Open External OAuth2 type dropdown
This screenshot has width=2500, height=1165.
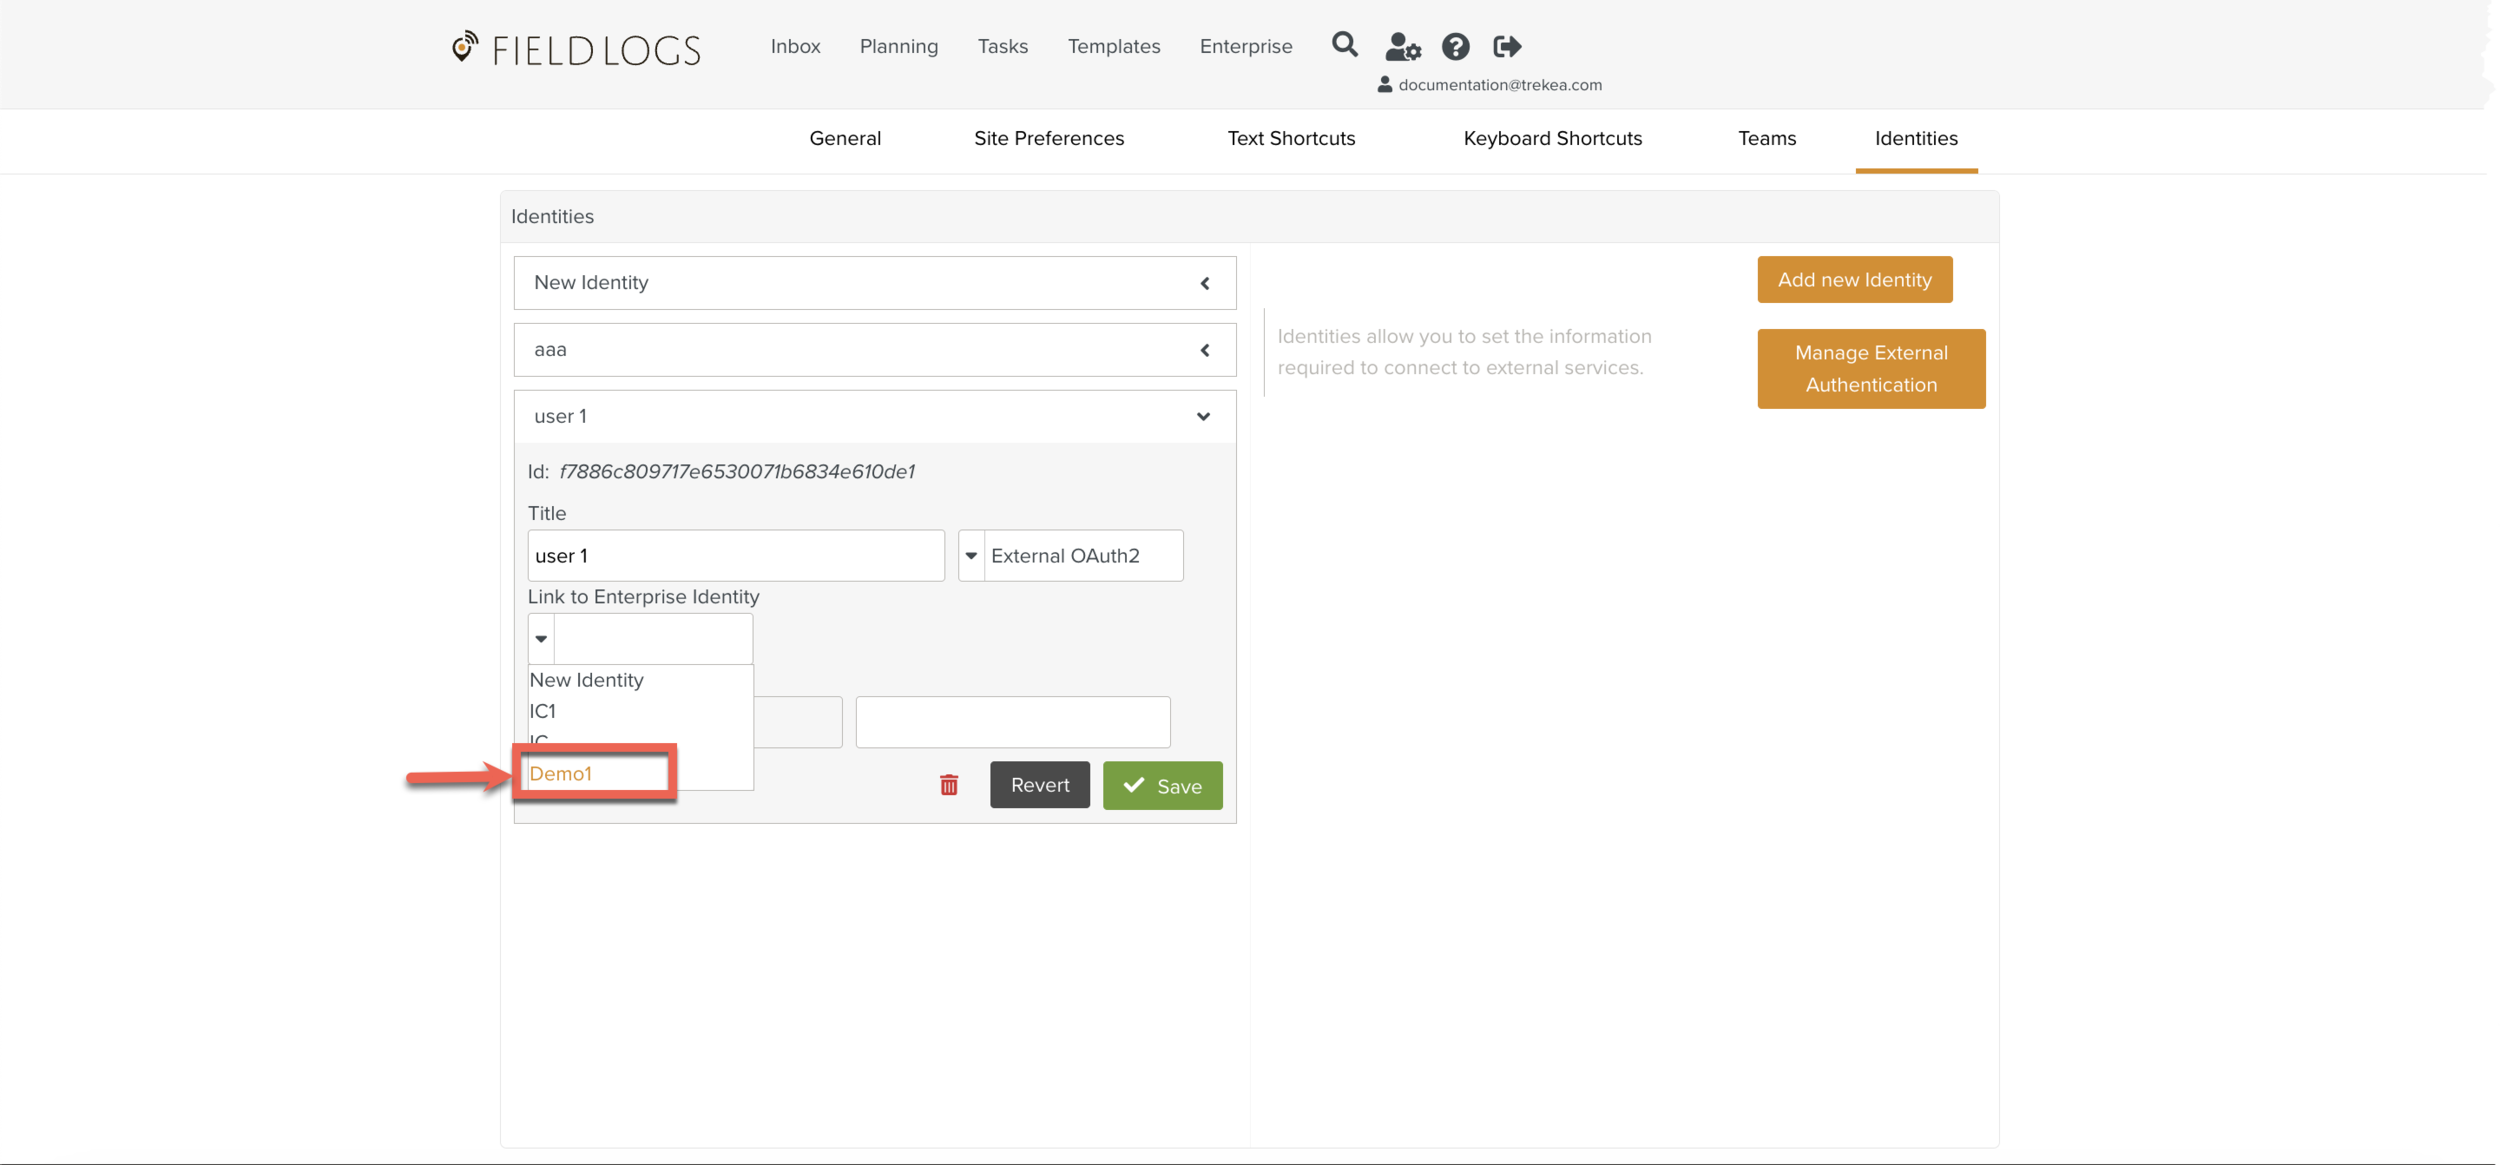click(x=971, y=556)
